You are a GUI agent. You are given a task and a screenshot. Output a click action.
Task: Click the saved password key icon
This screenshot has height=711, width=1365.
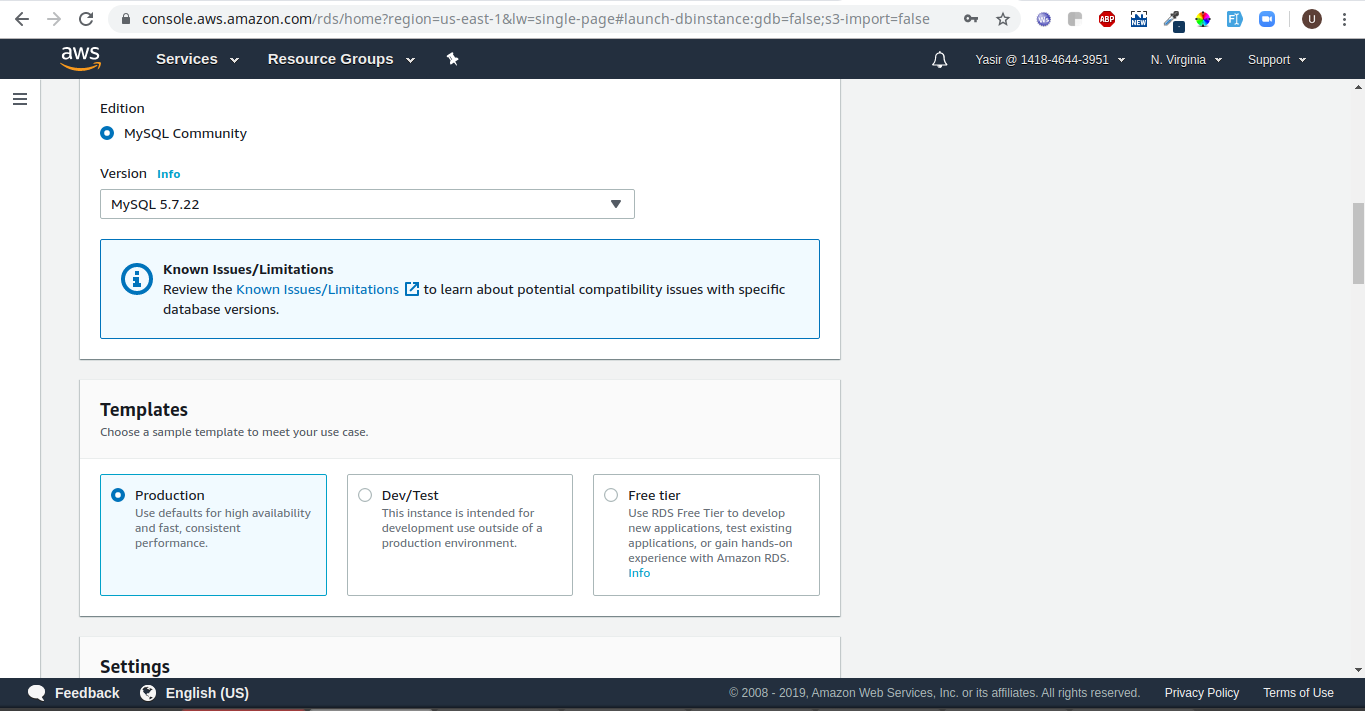click(x=971, y=19)
